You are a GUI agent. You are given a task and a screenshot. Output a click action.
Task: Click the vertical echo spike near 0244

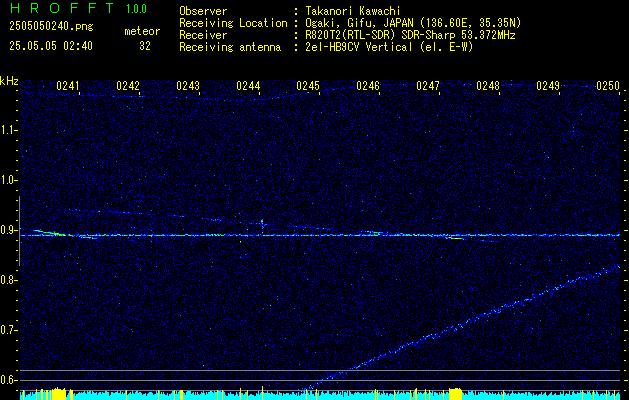[x=262, y=225]
